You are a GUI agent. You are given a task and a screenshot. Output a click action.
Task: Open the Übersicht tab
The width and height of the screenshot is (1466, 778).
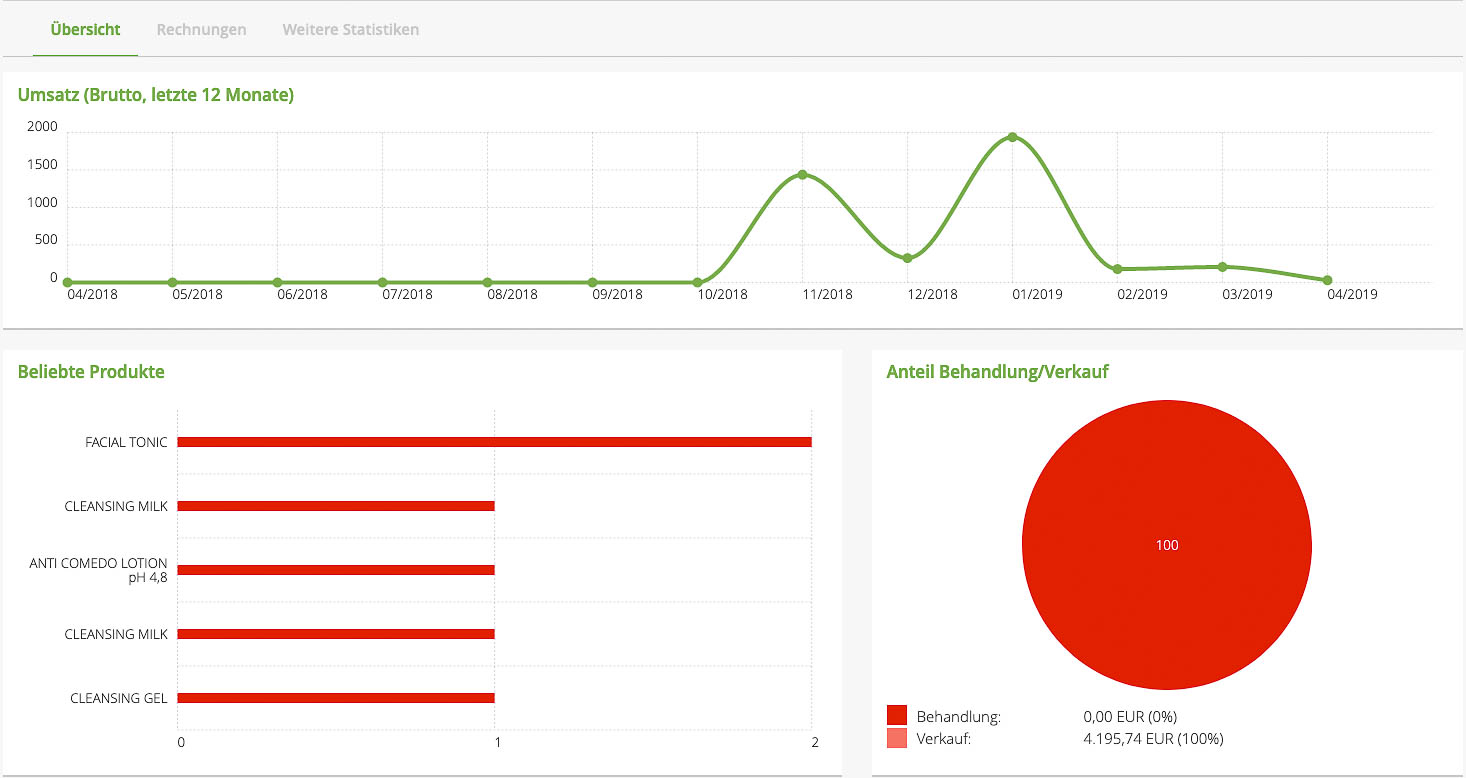tap(85, 29)
